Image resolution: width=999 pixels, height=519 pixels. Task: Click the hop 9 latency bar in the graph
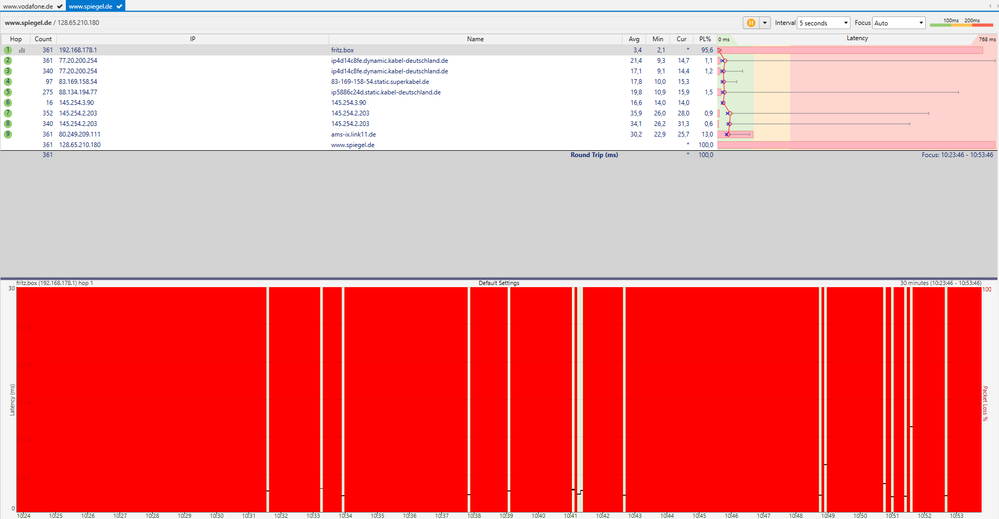[736, 134]
